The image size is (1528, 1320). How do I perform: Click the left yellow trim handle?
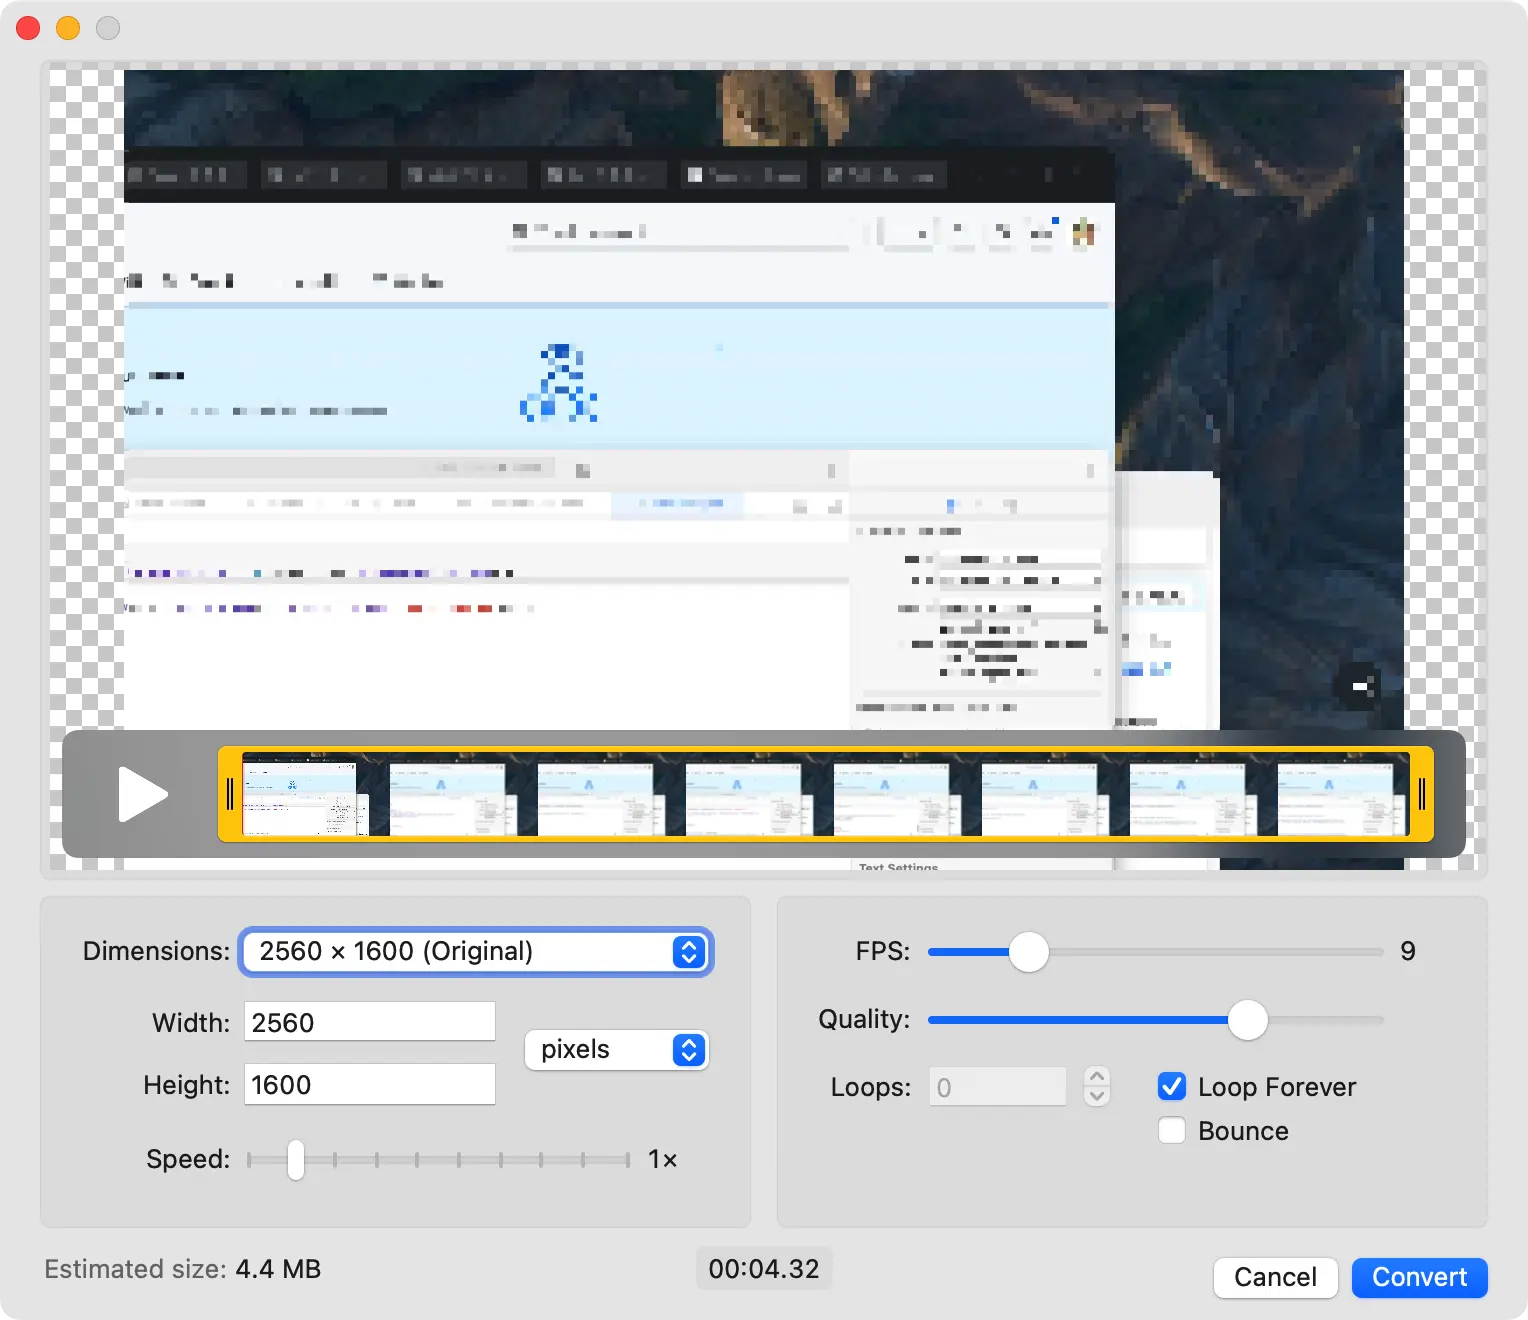(x=230, y=794)
